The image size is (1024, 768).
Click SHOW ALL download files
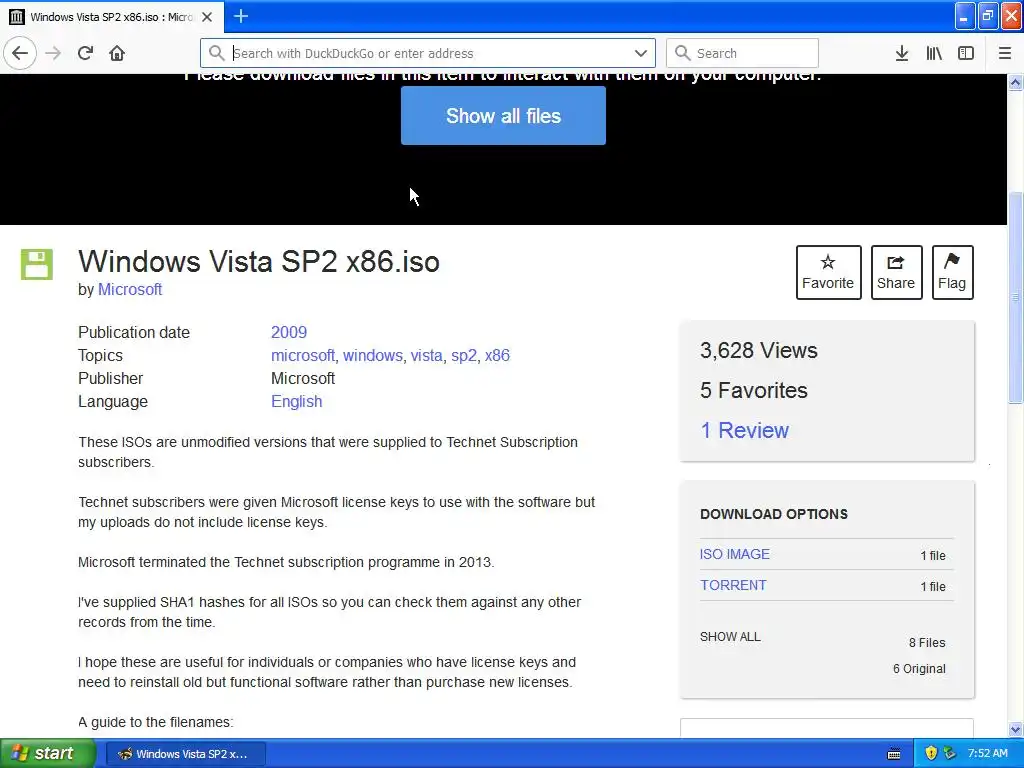(x=730, y=637)
